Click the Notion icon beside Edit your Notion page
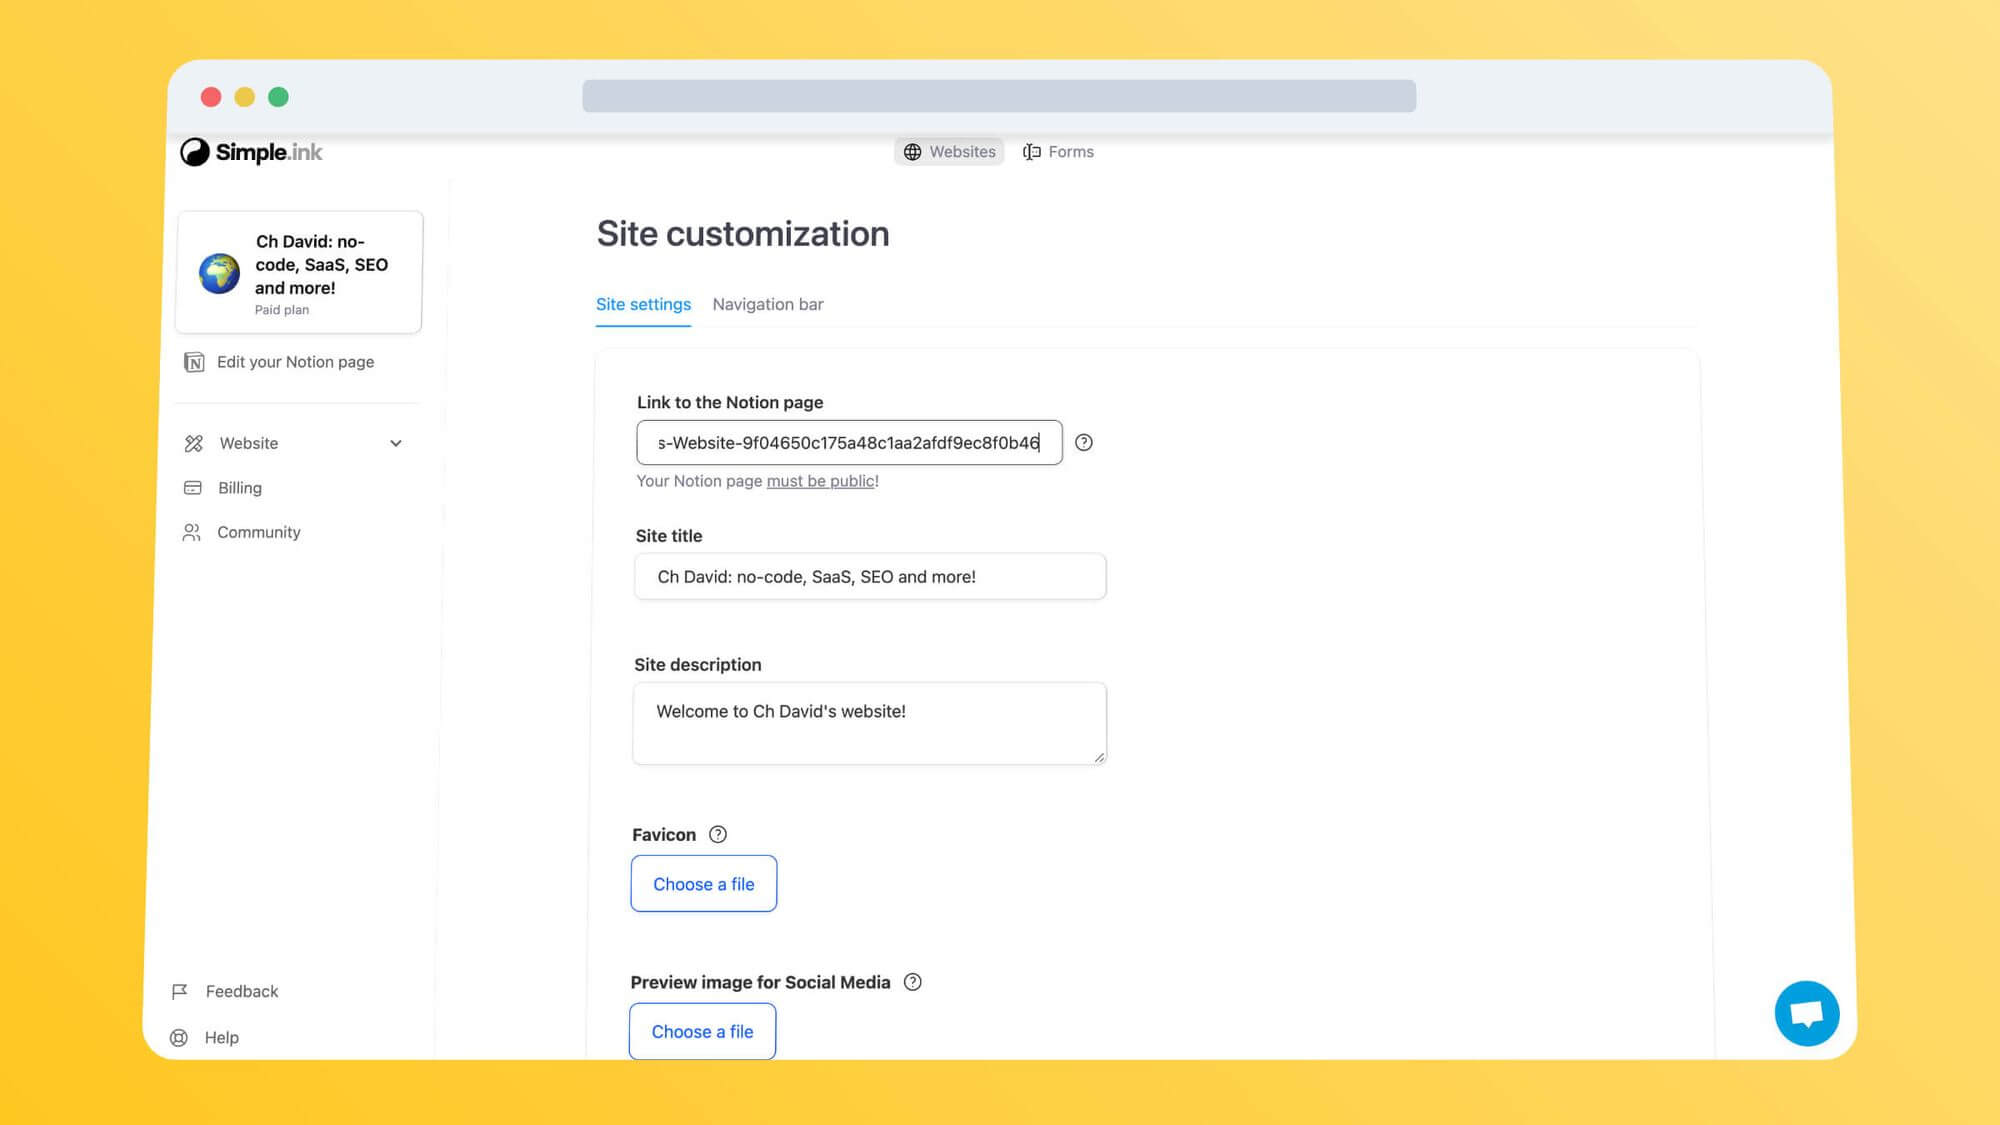 [194, 362]
